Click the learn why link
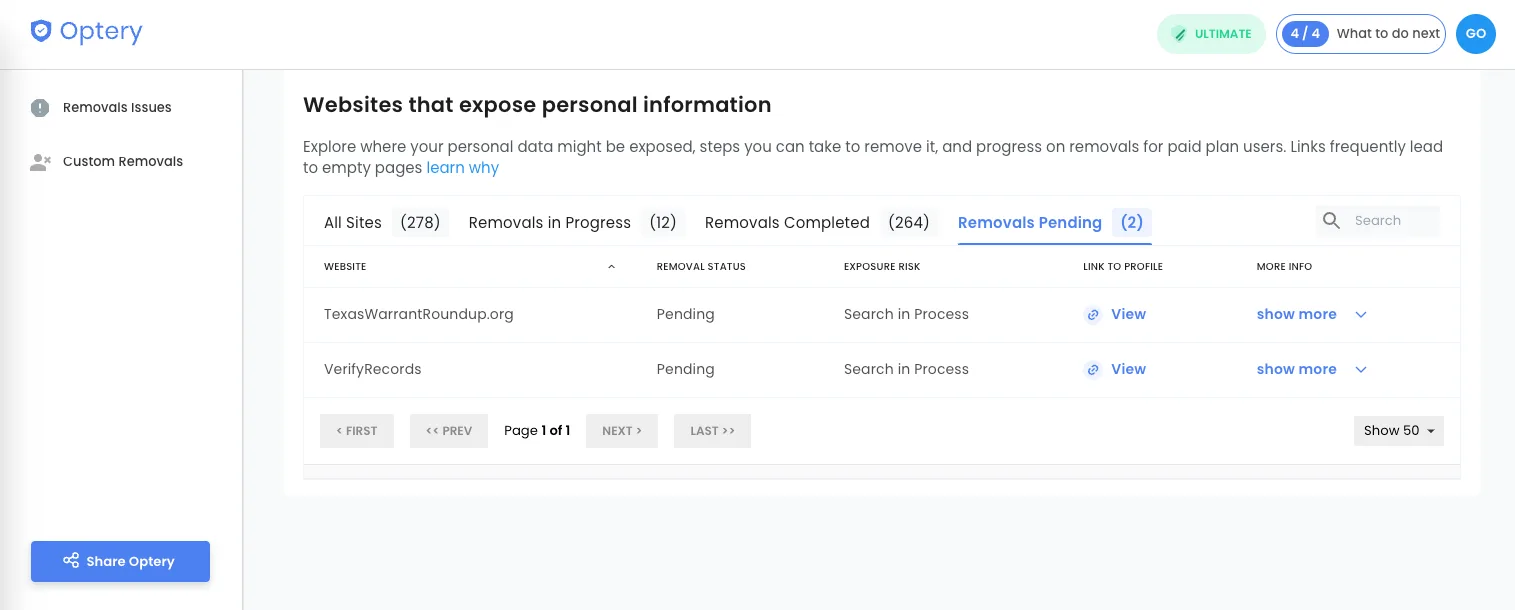 463,168
